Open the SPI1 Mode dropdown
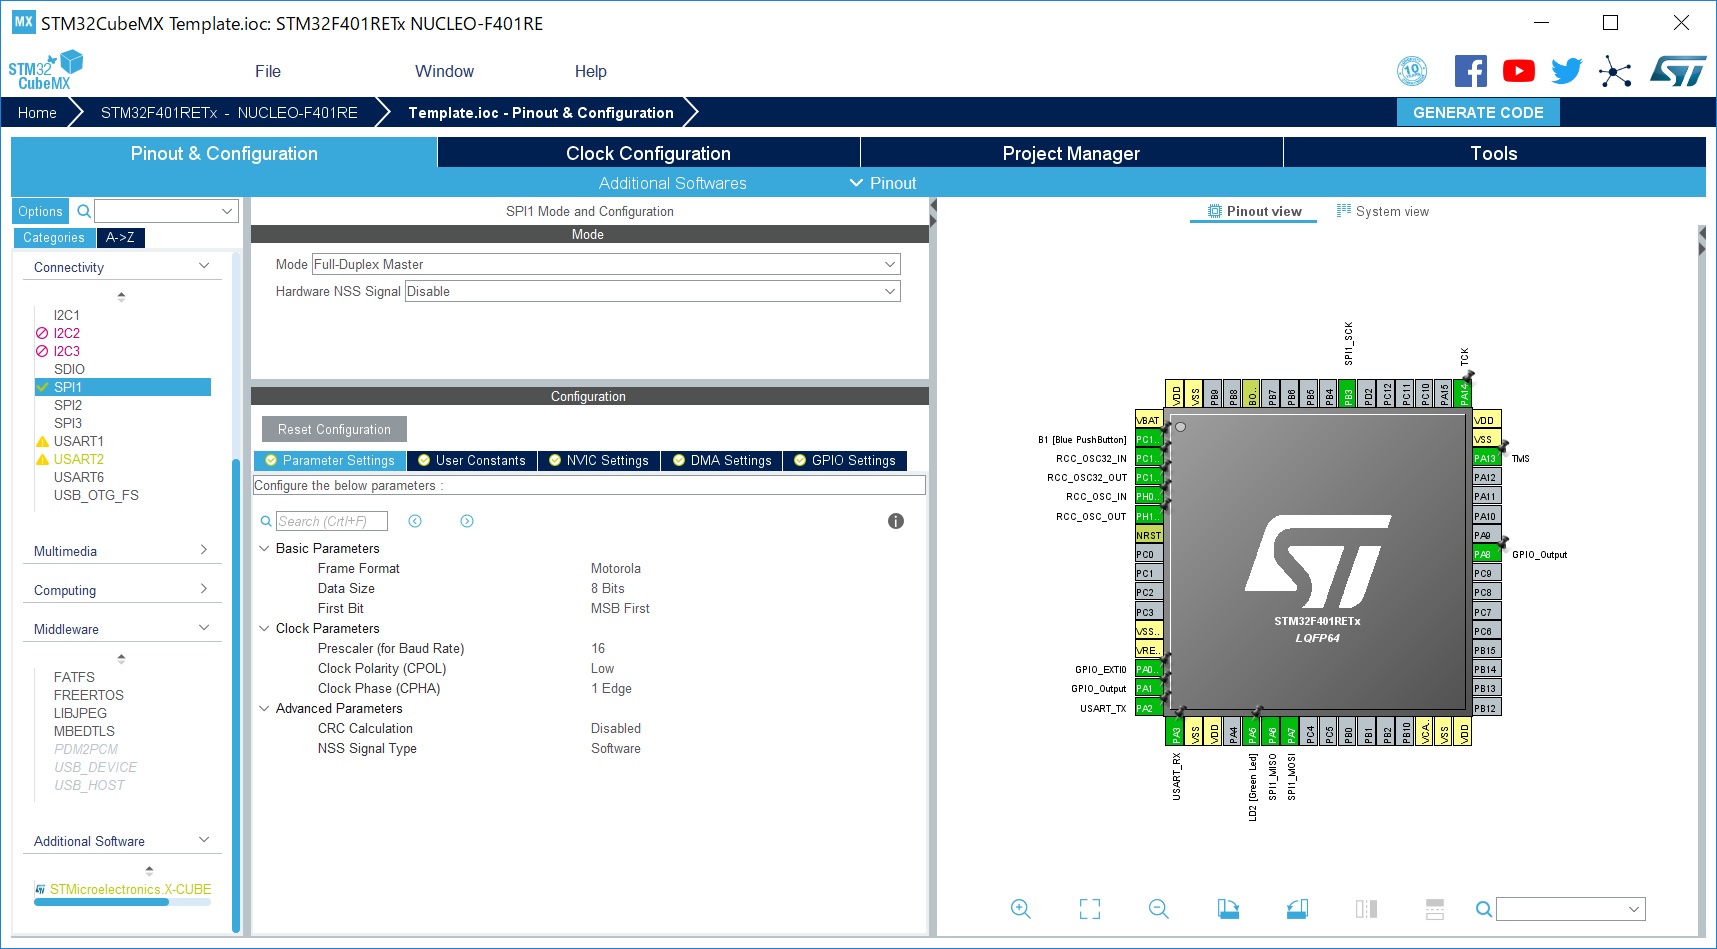 point(606,264)
